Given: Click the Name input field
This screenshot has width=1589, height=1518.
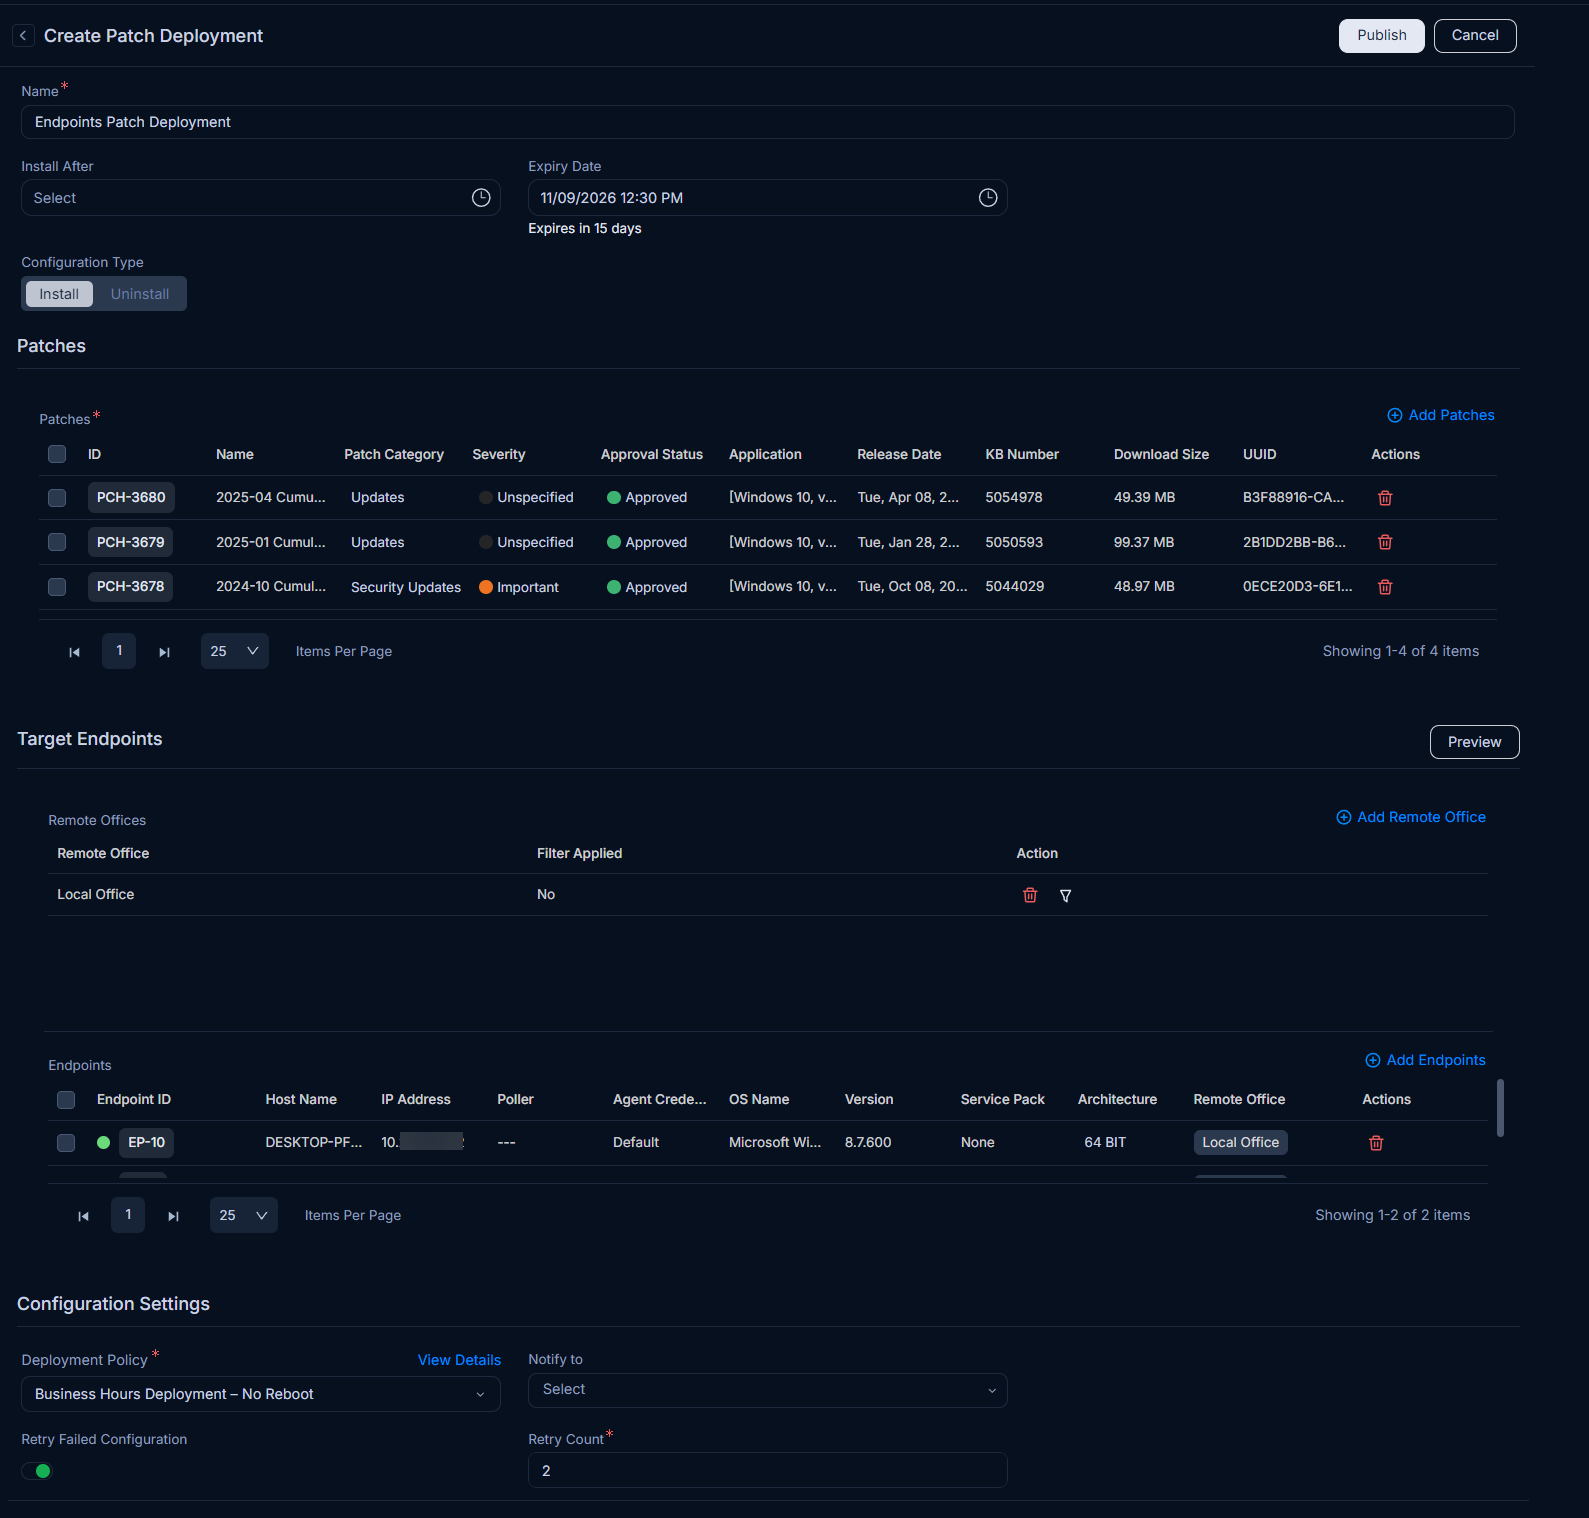Looking at the screenshot, I should [768, 122].
